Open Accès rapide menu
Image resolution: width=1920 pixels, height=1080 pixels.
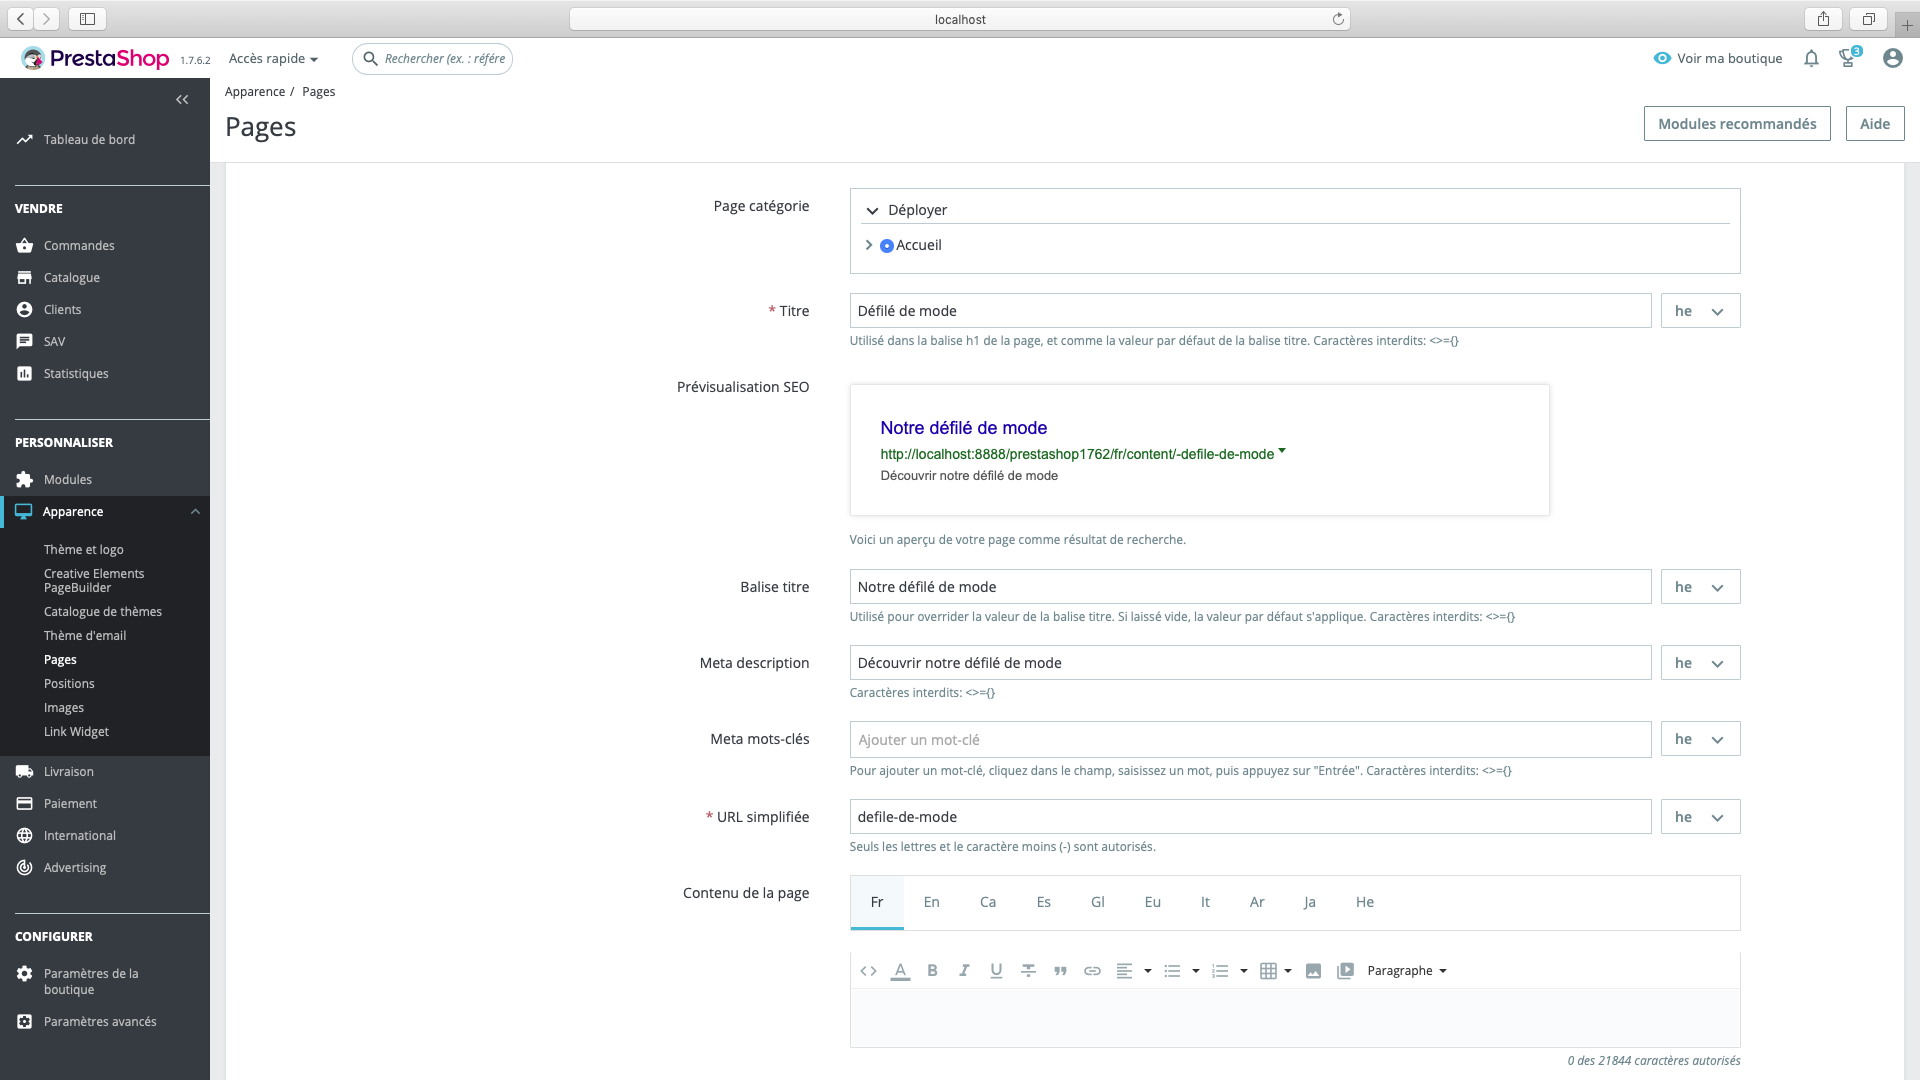[273, 59]
